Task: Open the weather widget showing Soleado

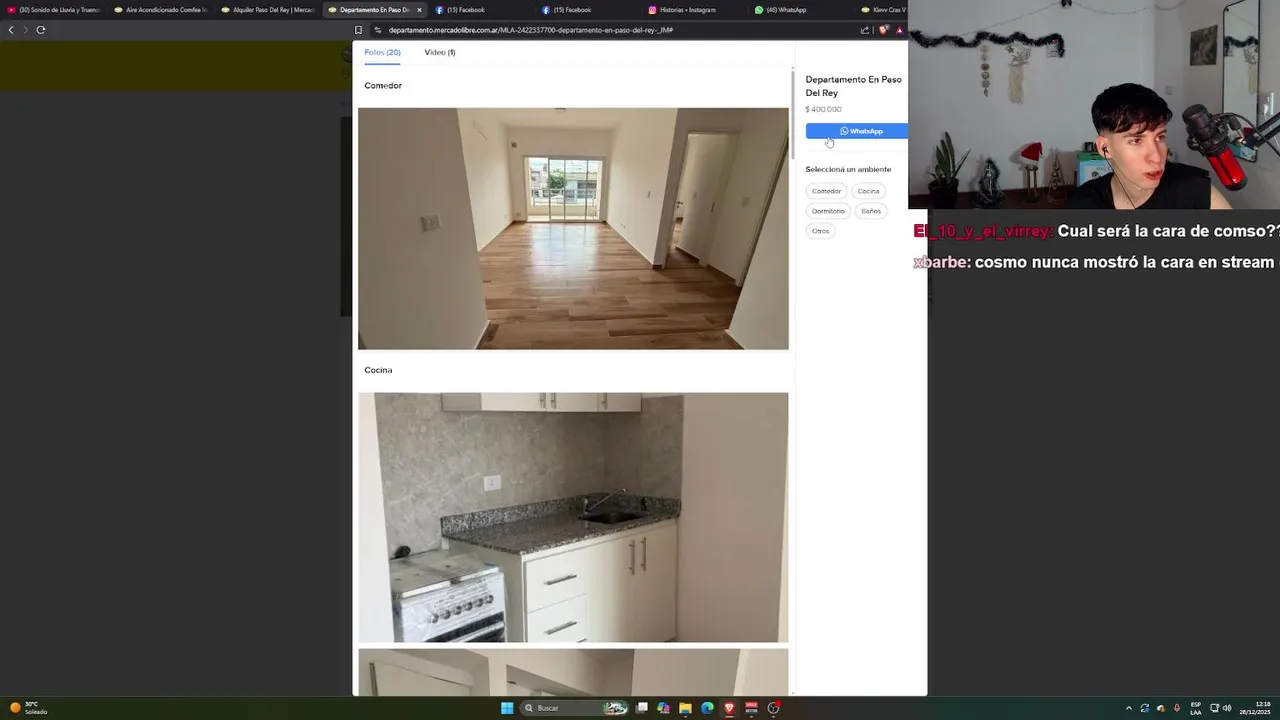Action: click(30, 708)
